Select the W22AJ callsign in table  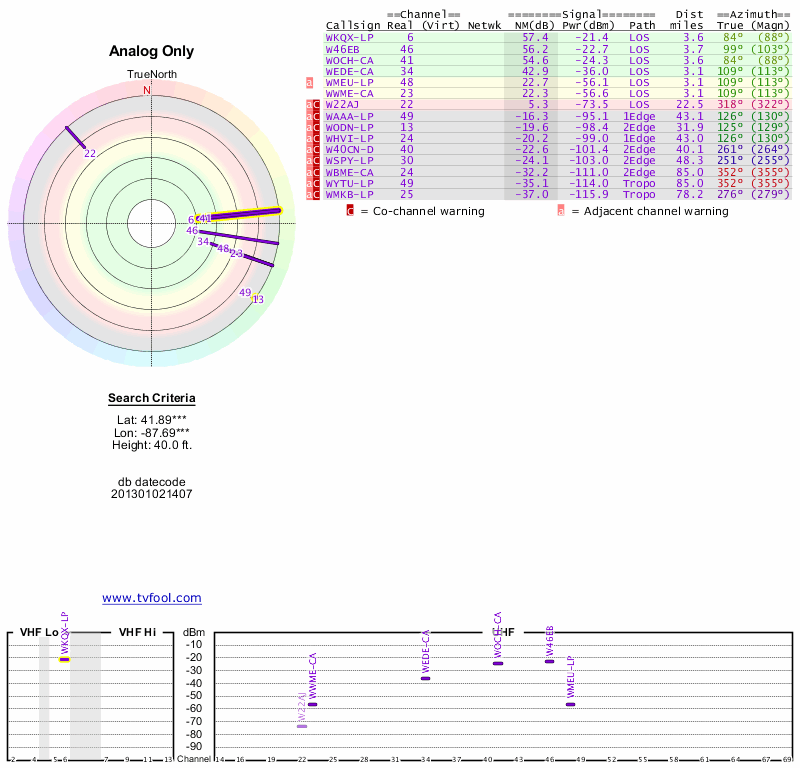[342, 105]
